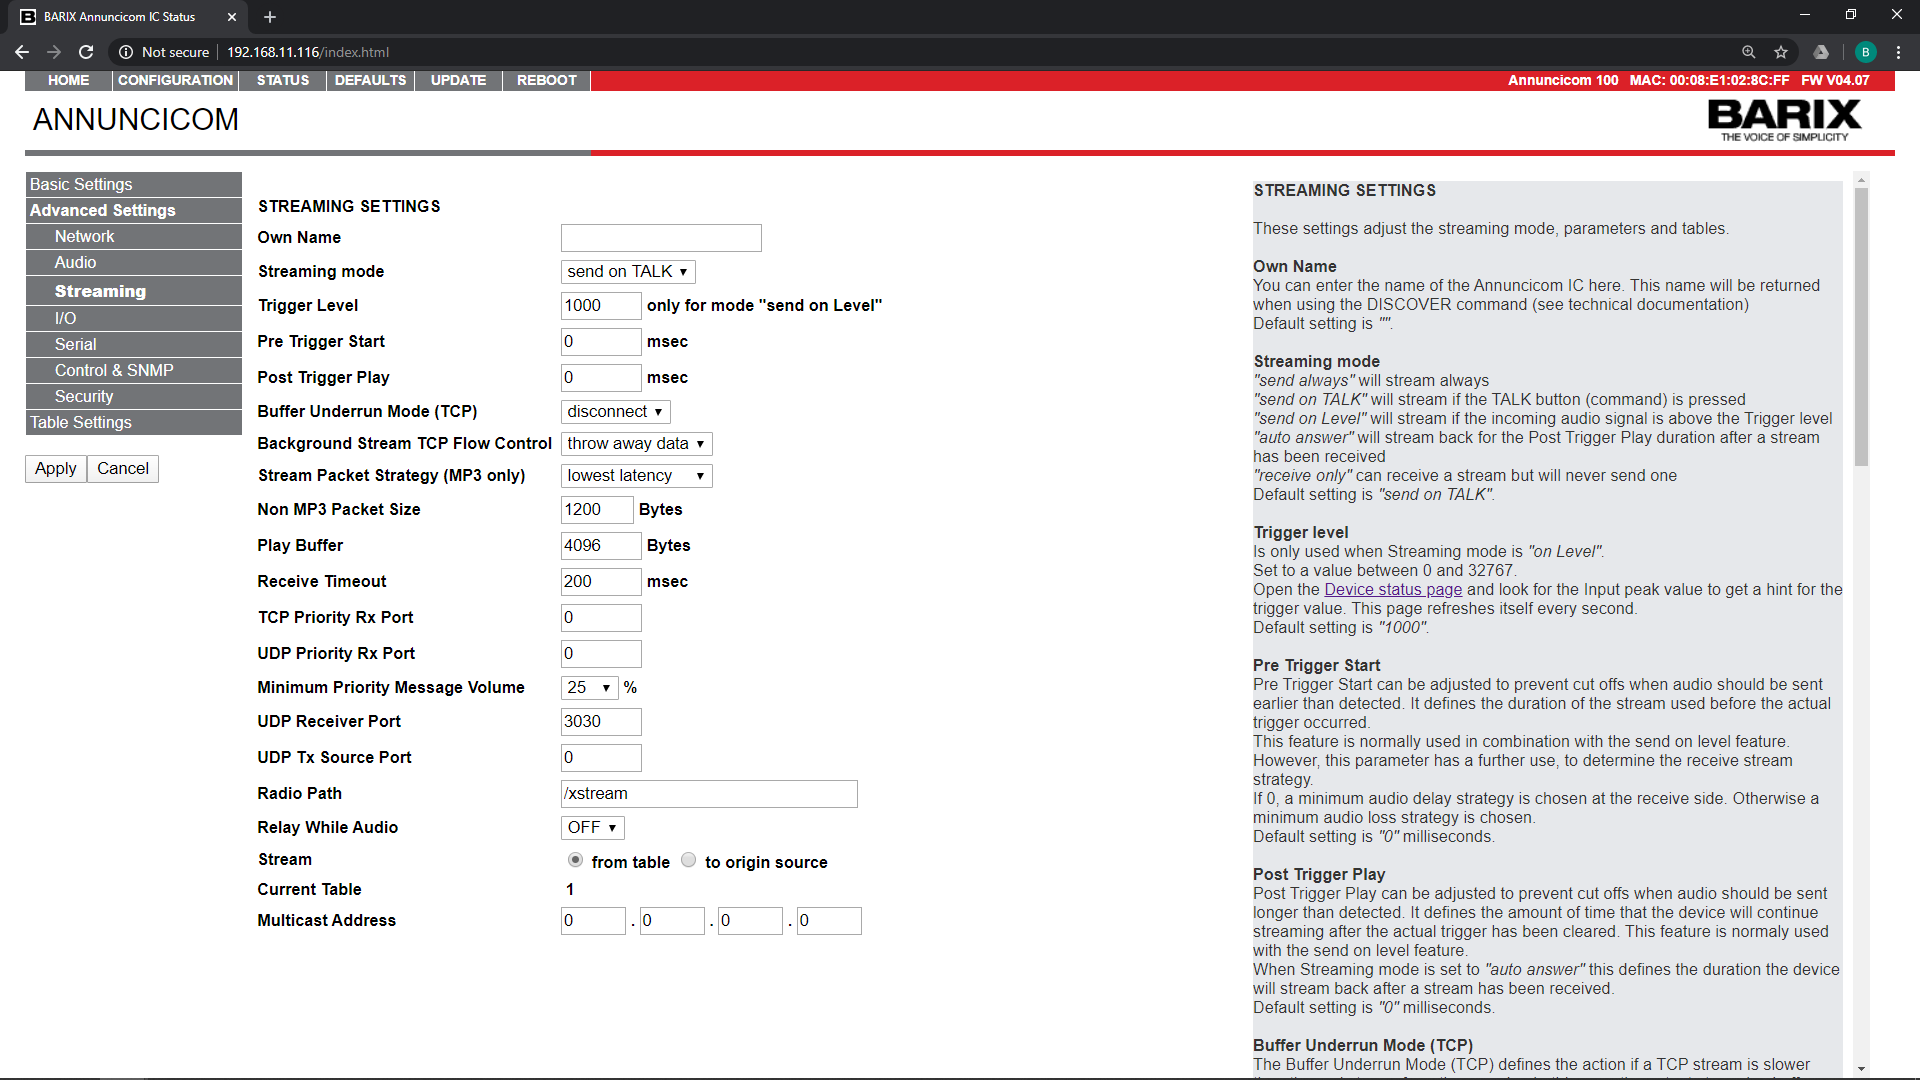
Task: Click the Not secure site info icon
Action: tap(126, 52)
